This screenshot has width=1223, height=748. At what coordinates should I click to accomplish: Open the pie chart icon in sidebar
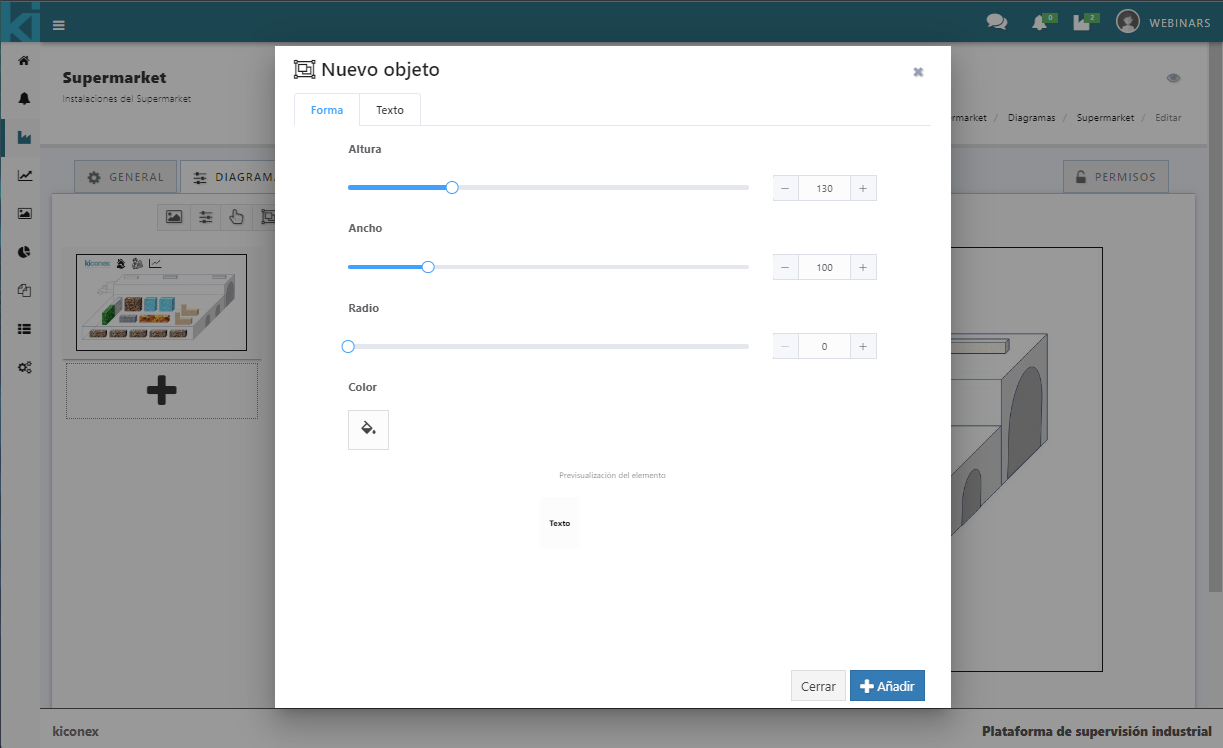pos(24,252)
